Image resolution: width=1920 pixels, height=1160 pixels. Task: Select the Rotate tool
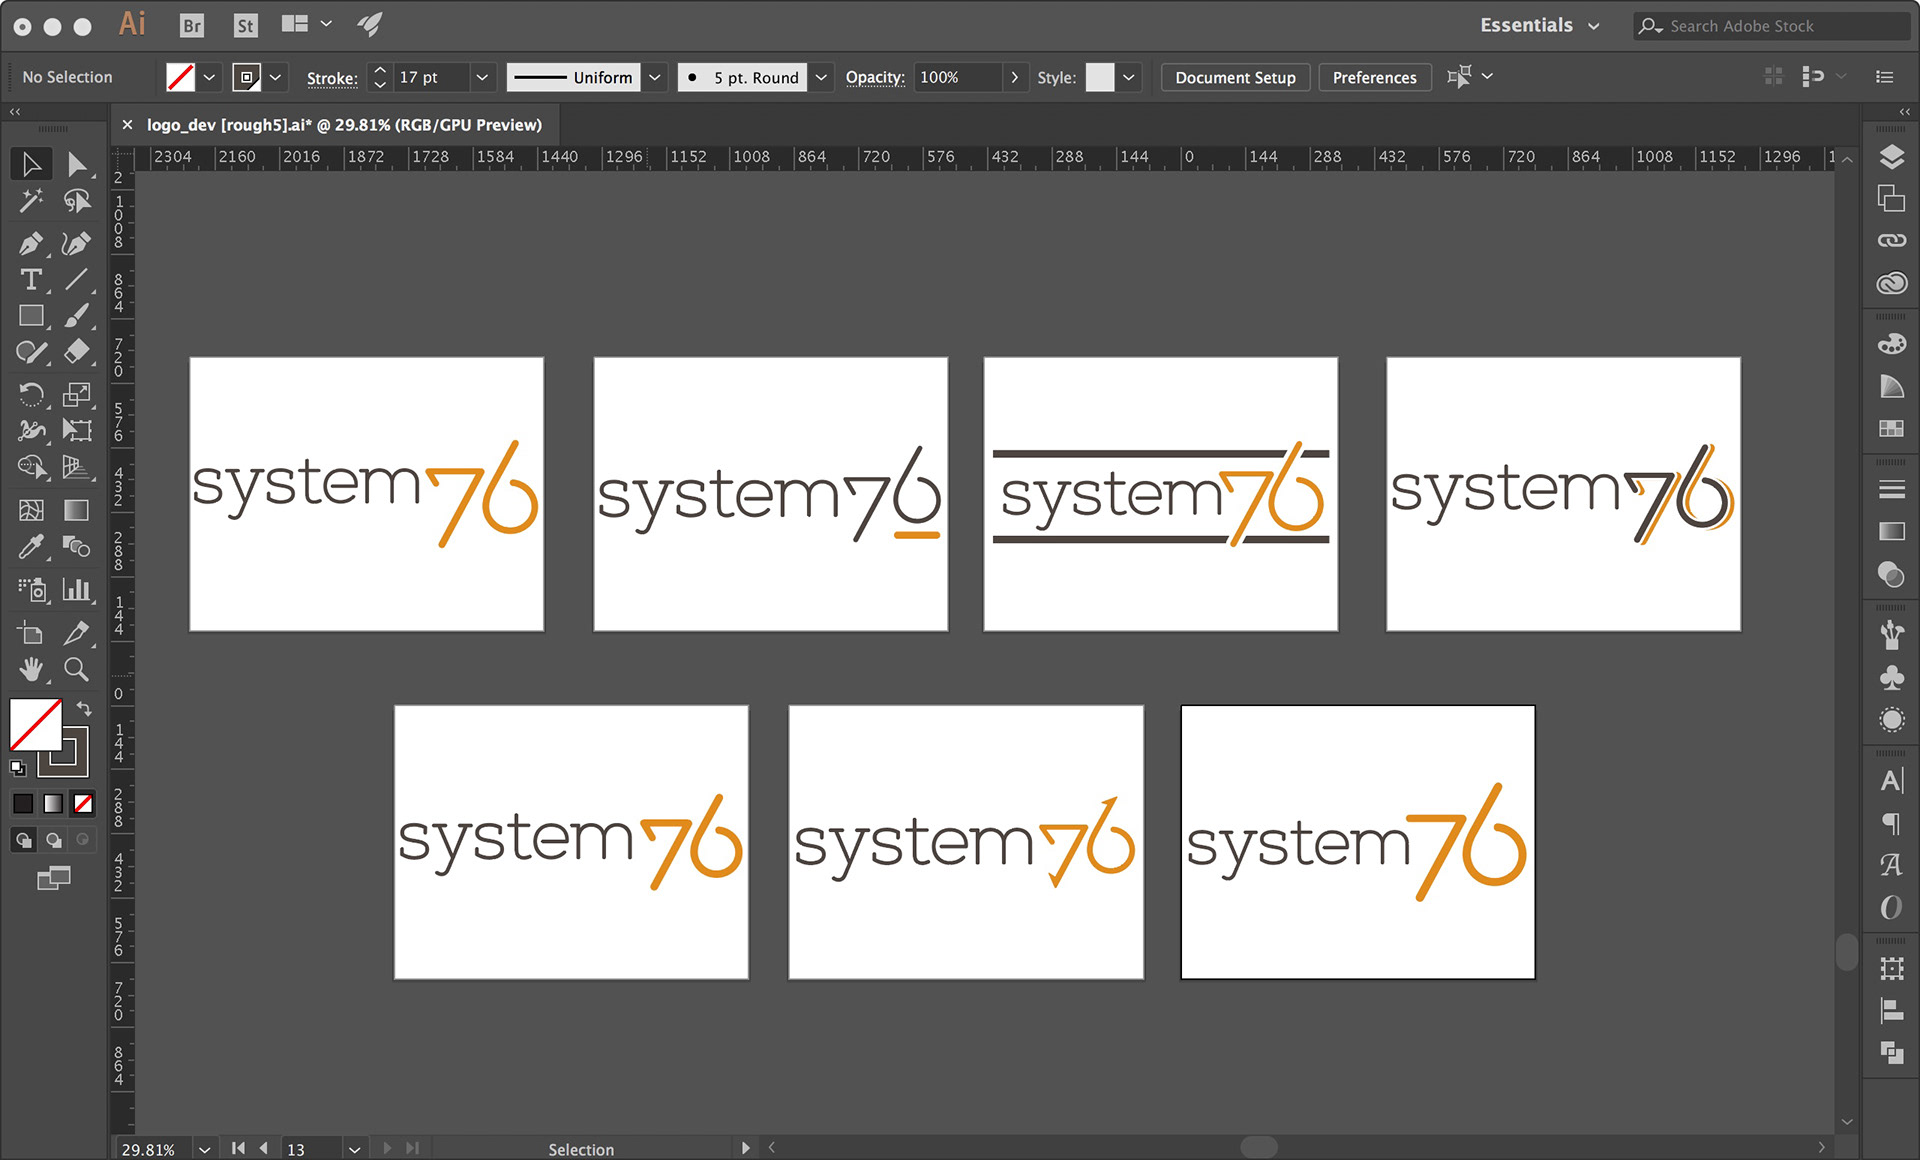(31, 394)
